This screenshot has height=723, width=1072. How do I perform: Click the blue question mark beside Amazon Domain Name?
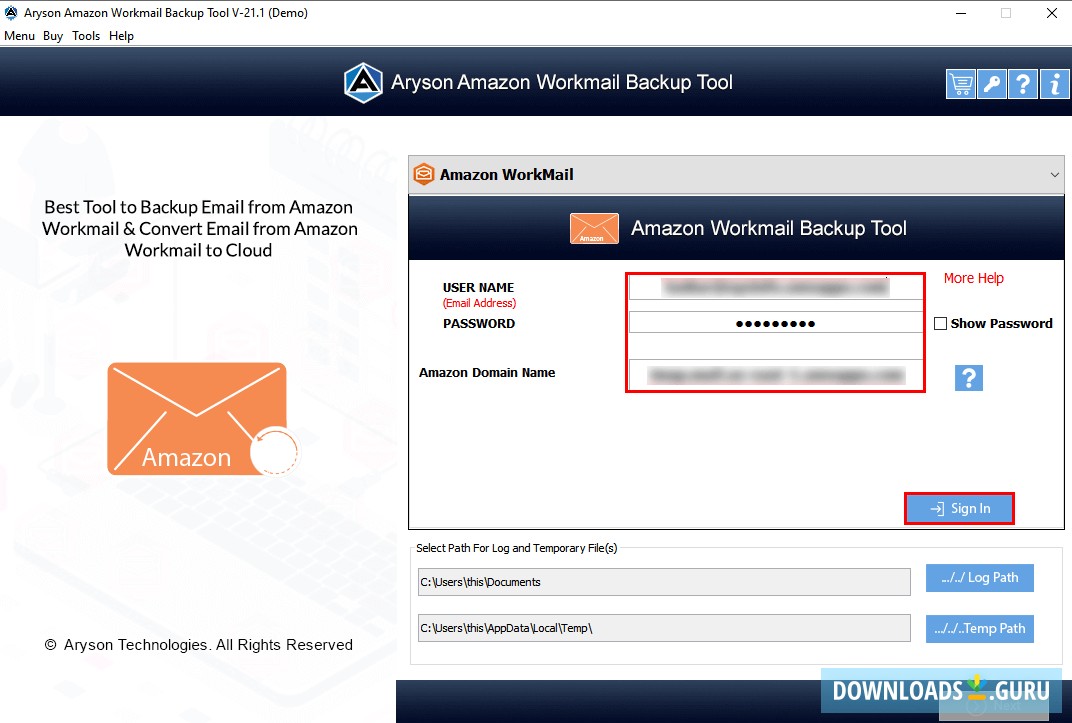968,377
